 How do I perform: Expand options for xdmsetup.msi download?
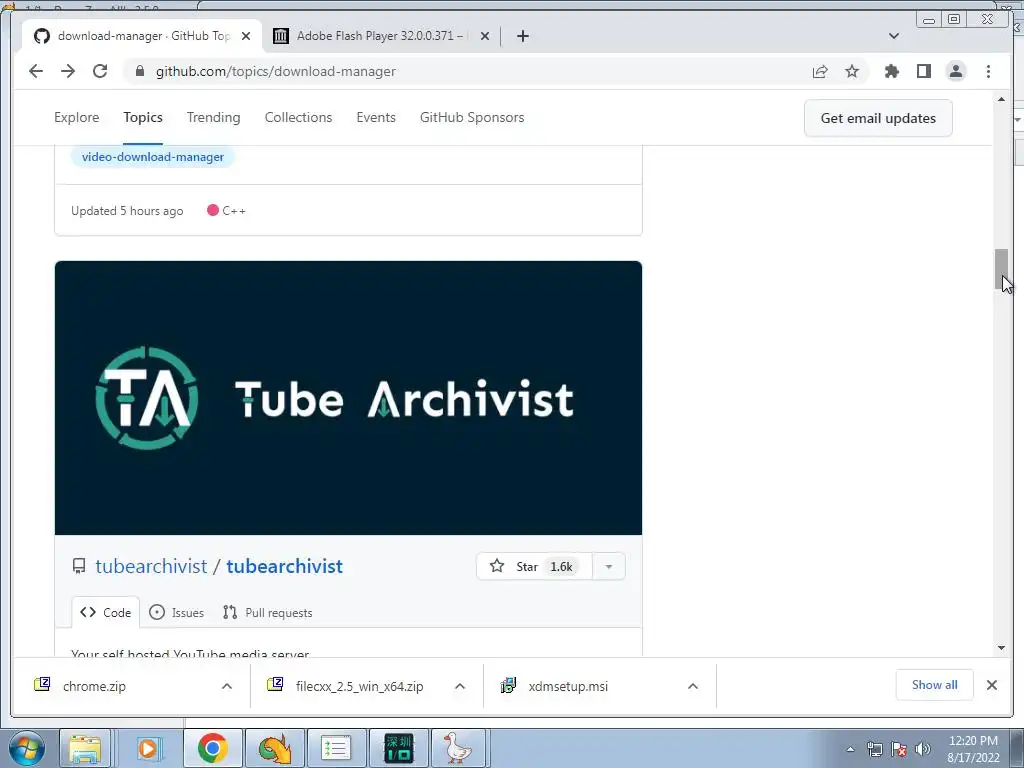pyautogui.click(x=693, y=686)
